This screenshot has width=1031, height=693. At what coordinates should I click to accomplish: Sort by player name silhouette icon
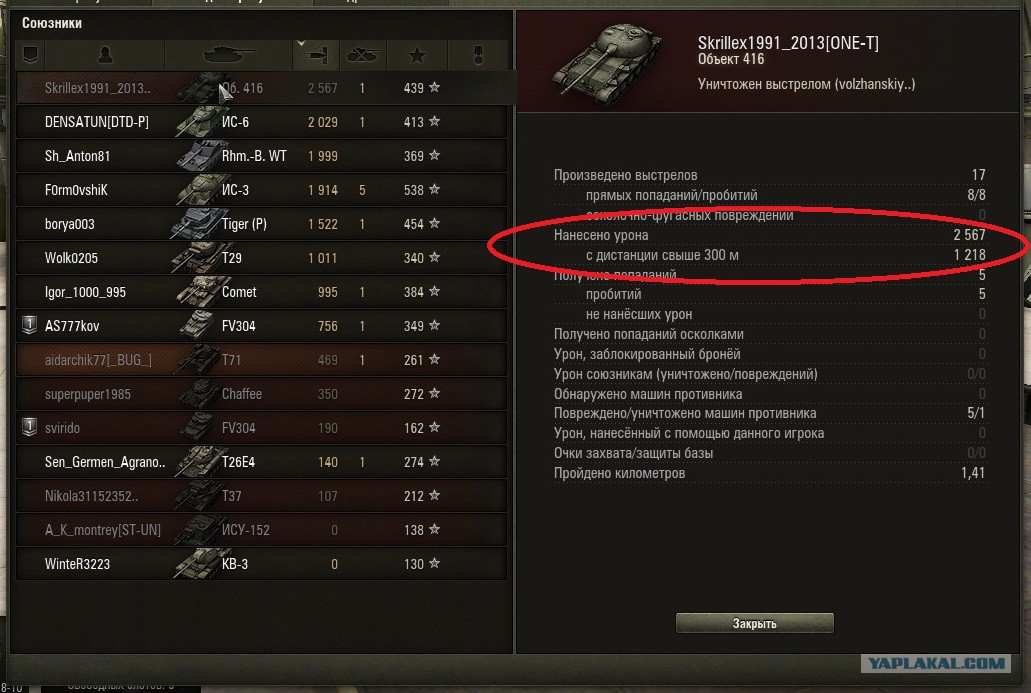[105, 55]
